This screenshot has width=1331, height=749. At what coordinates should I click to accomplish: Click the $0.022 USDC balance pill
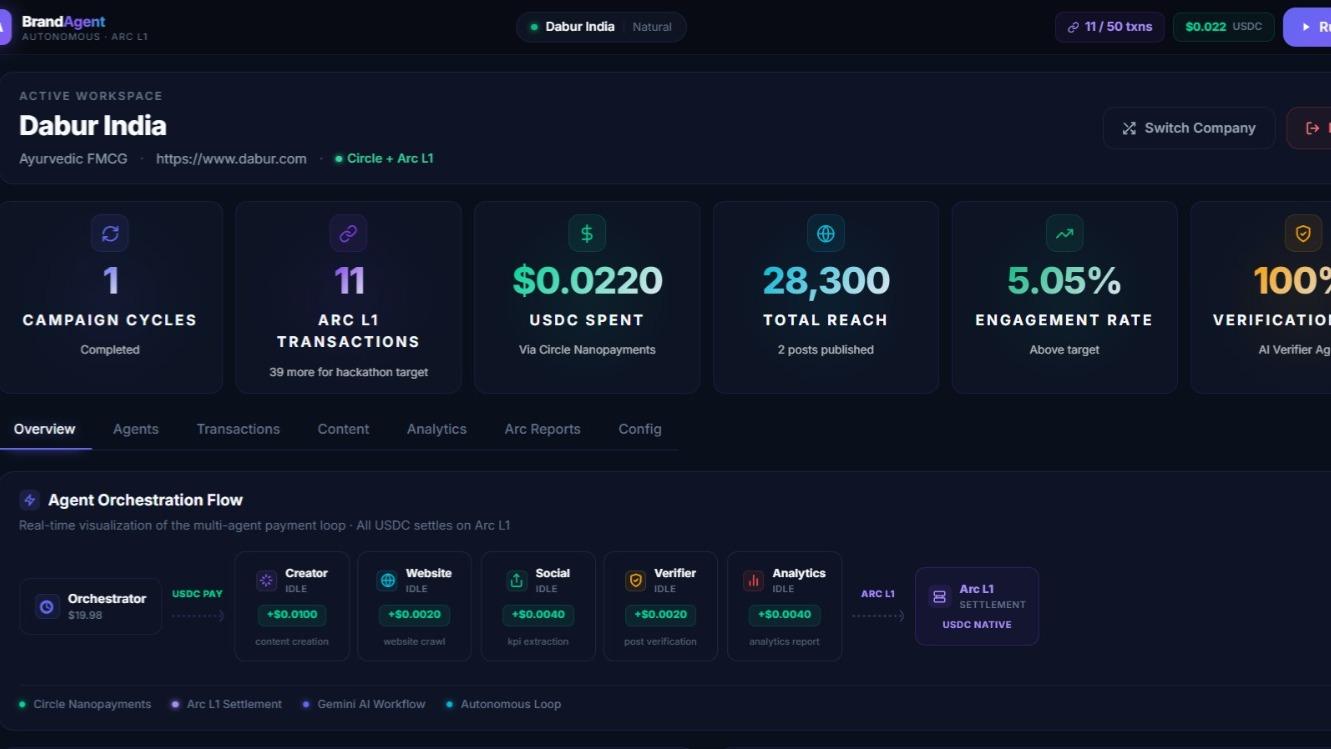point(1224,27)
